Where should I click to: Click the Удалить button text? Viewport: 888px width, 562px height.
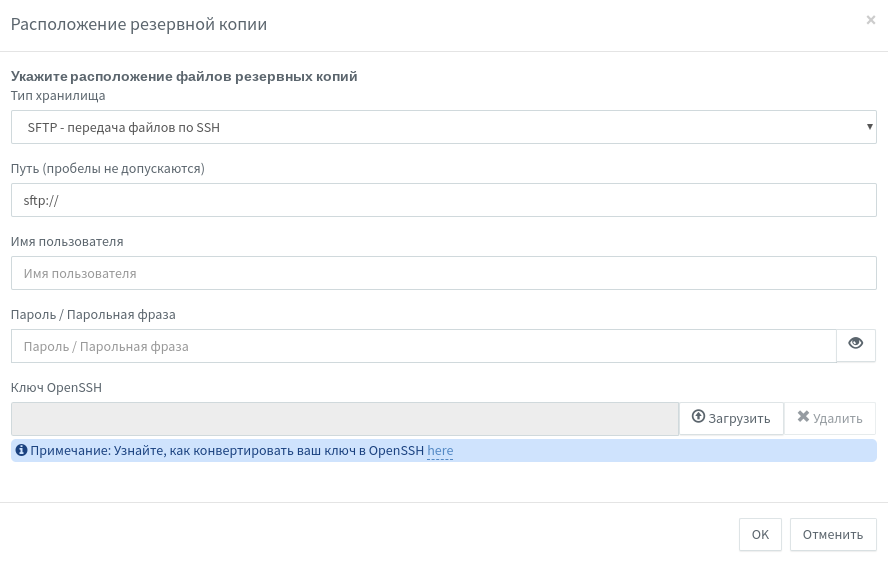tap(838, 419)
